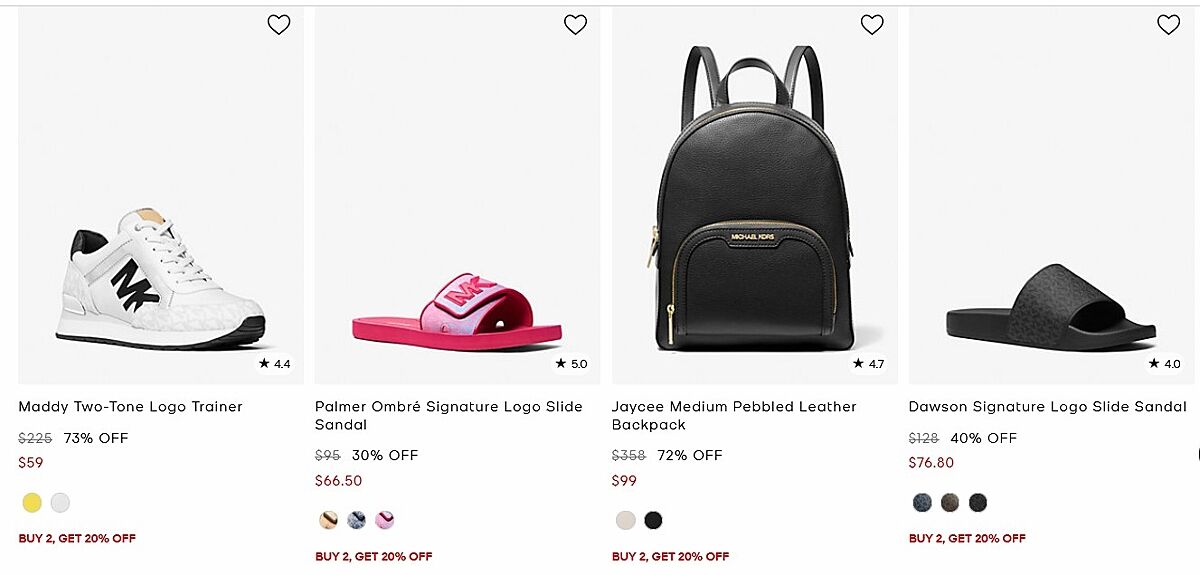Choose brown swatch for Dawson Slide Sandal
This screenshot has width=1200, height=575.
950,503
